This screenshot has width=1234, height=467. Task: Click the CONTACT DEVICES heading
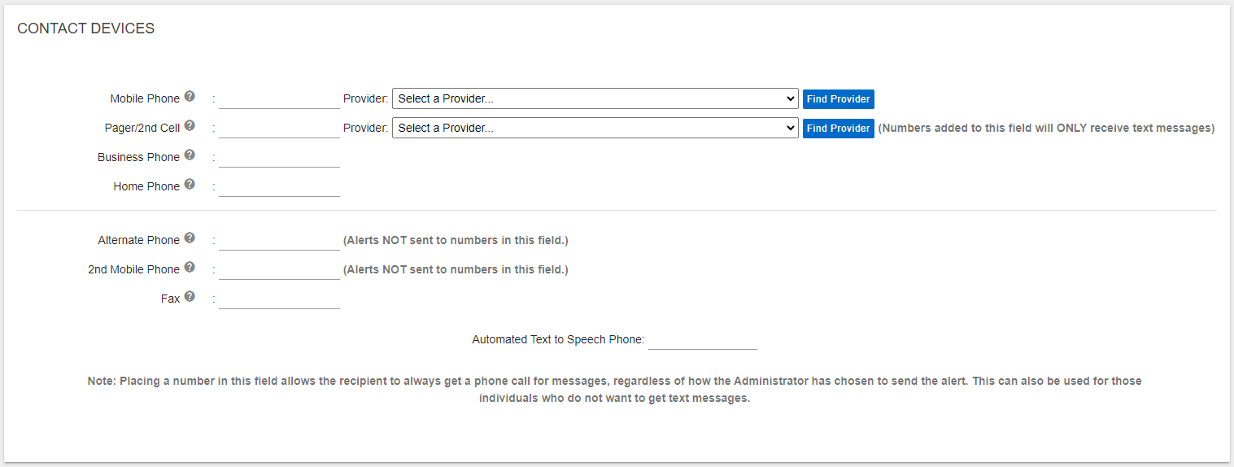tap(86, 29)
